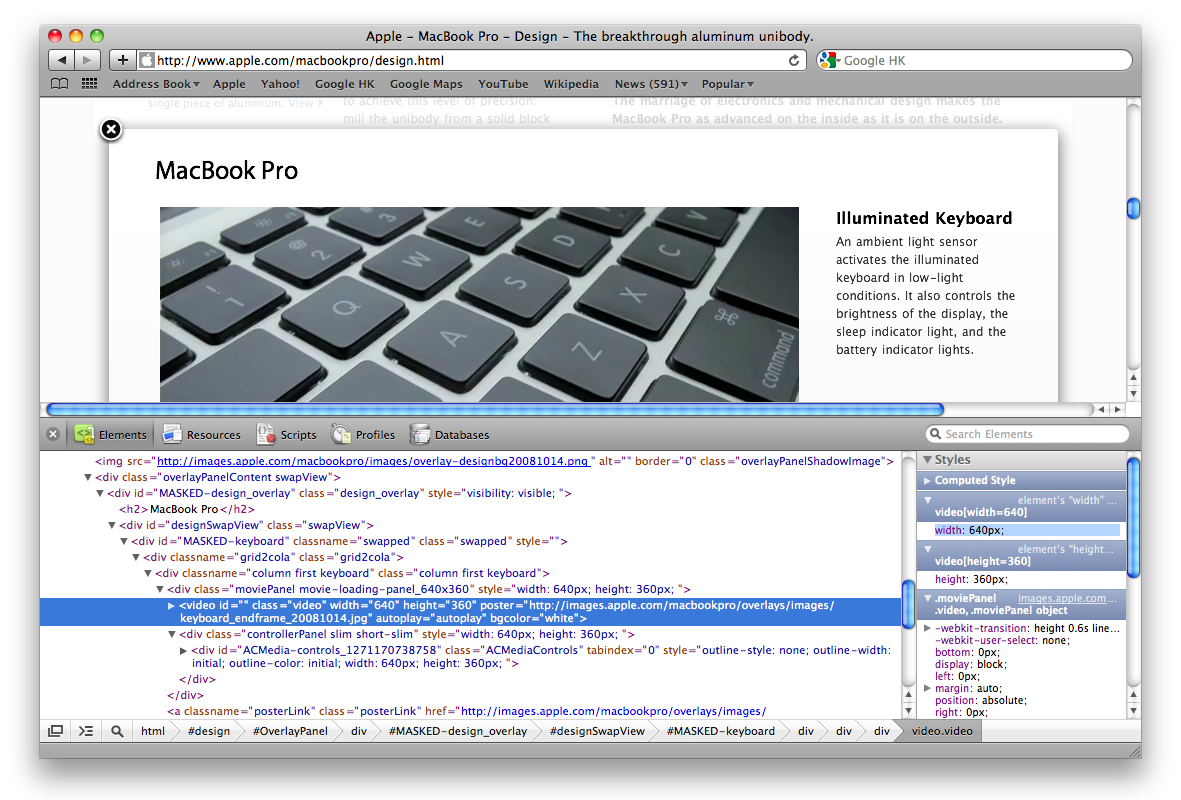Show Top Sites grid icon

90,84
